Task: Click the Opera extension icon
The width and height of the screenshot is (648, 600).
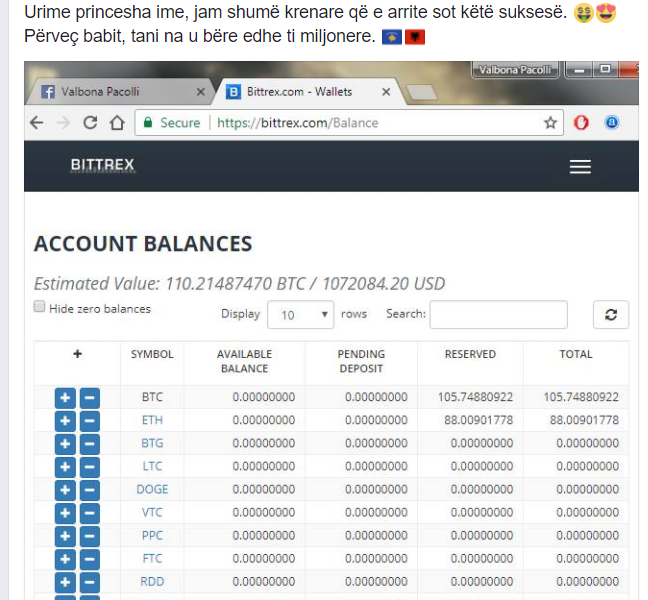Action: coord(582,123)
